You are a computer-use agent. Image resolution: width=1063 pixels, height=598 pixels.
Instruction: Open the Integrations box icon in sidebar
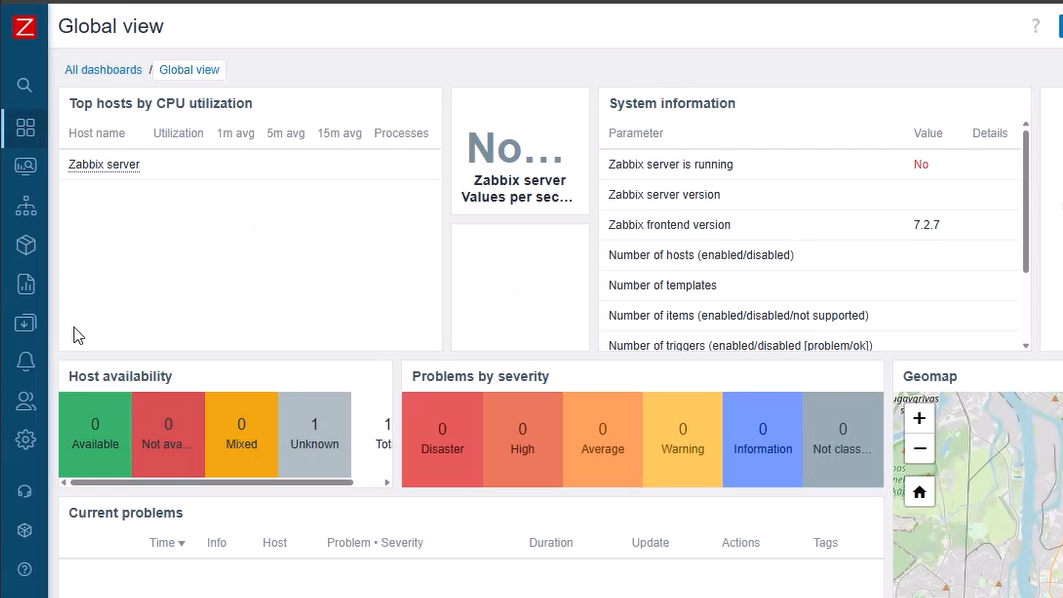click(x=24, y=530)
